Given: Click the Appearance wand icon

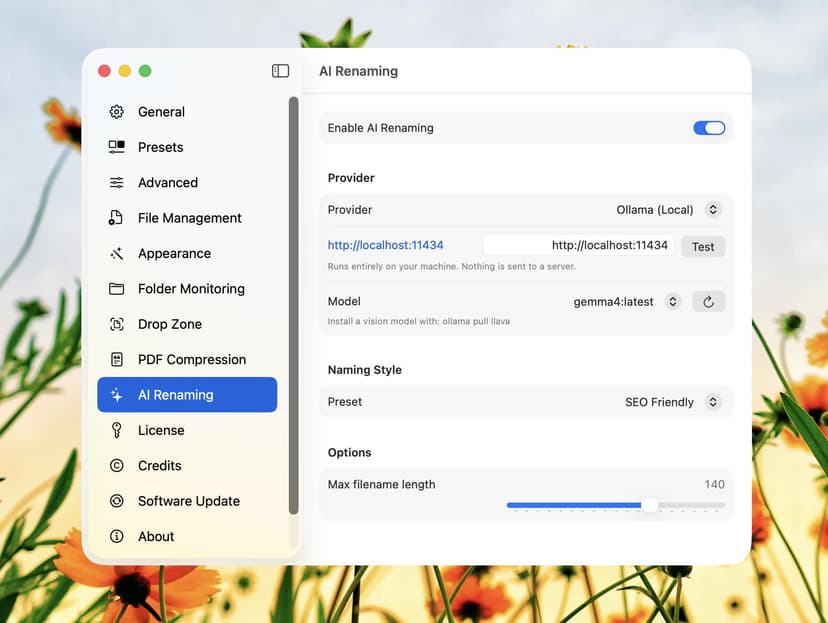Looking at the screenshot, I should coord(117,253).
